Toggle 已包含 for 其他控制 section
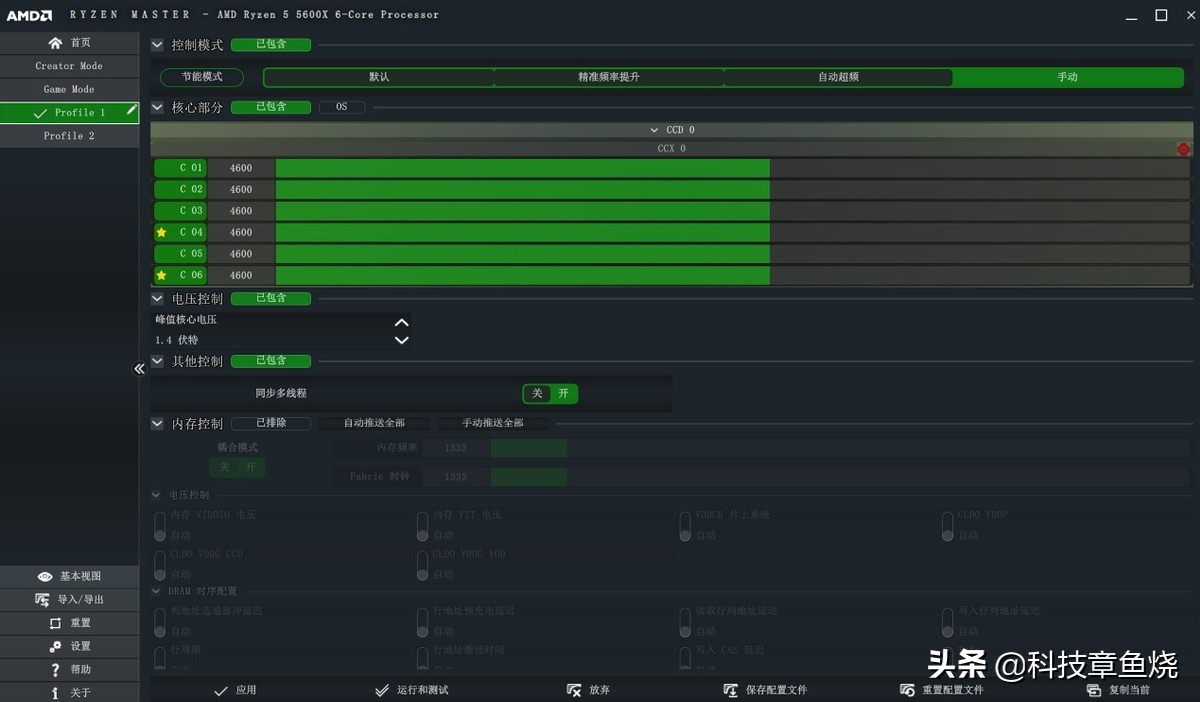 pos(271,361)
